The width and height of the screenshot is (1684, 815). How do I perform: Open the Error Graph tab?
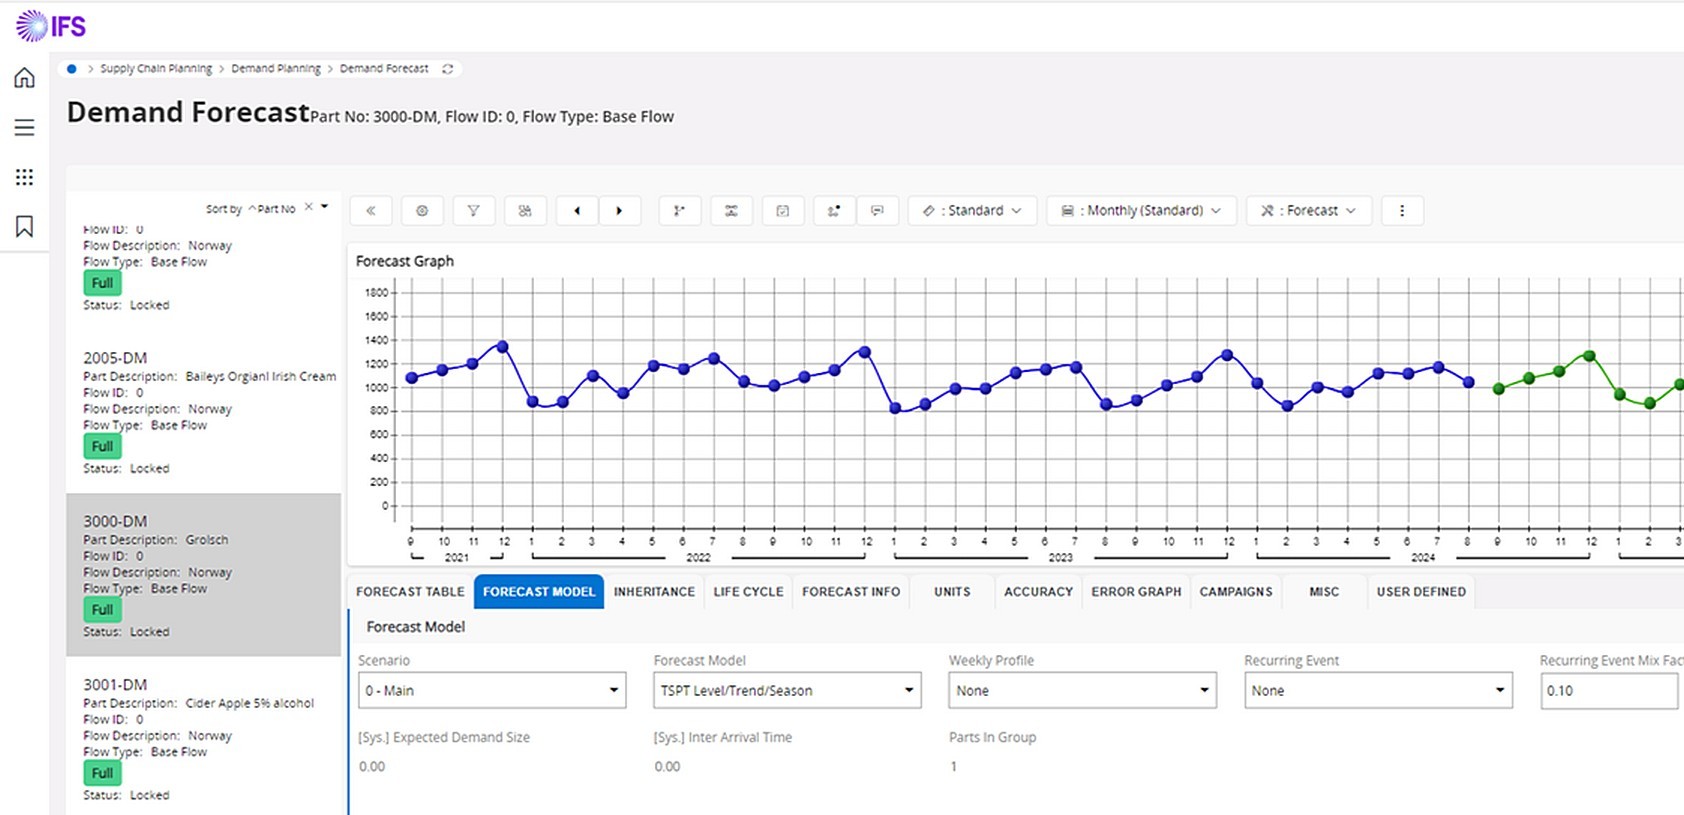[1136, 592]
